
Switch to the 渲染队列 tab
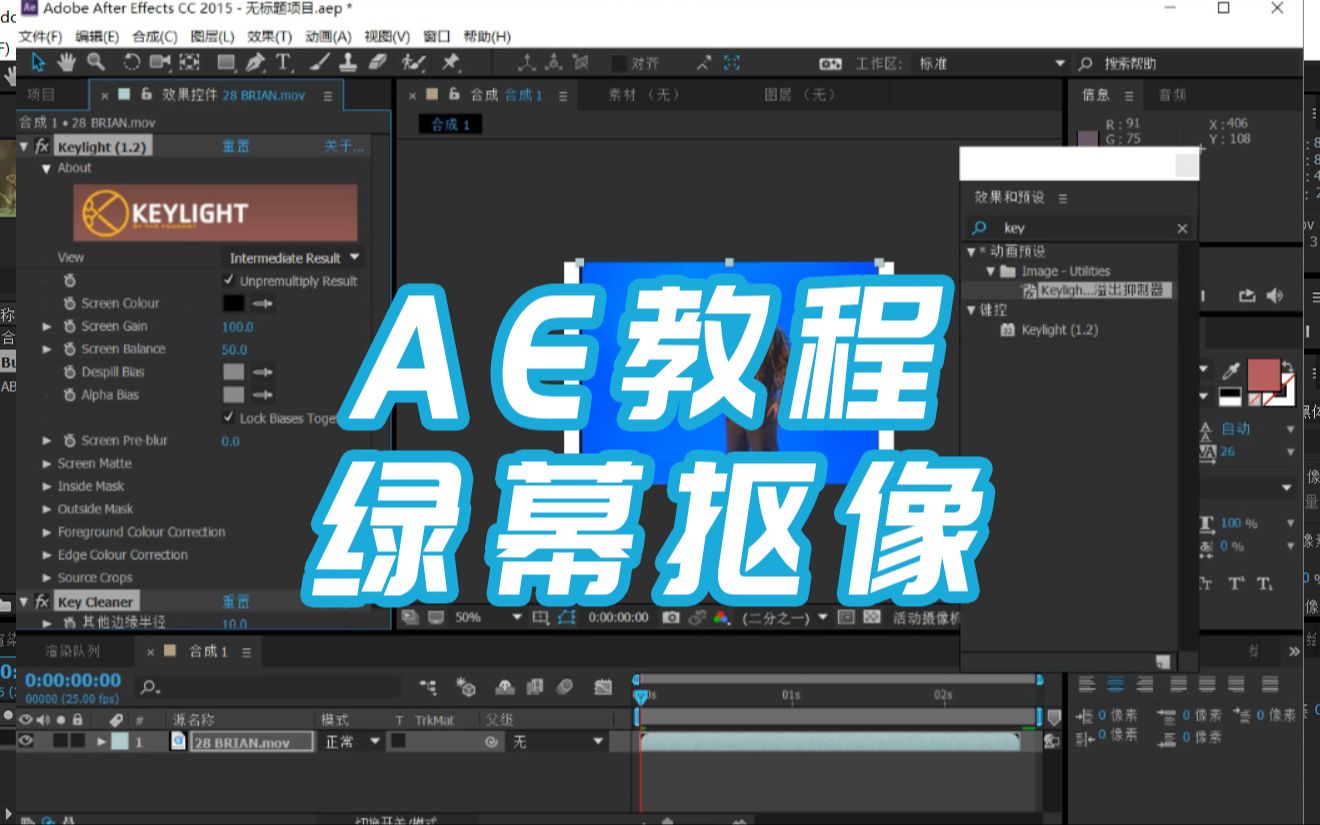[x=75, y=651]
